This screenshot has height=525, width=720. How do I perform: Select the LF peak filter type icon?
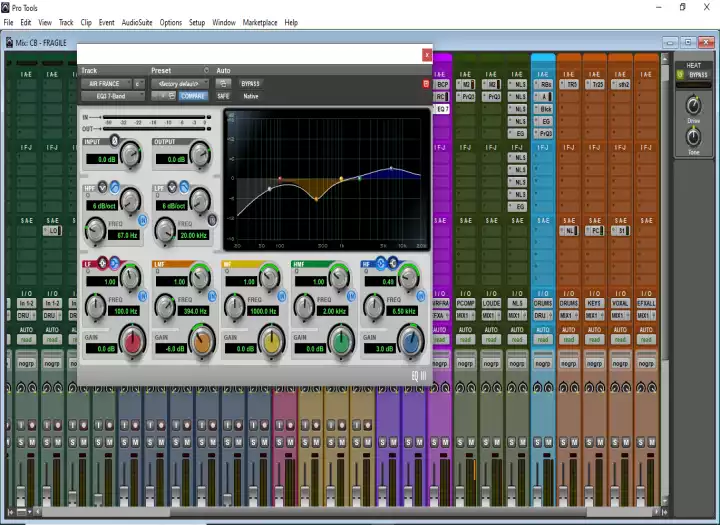click(x=103, y=263)
